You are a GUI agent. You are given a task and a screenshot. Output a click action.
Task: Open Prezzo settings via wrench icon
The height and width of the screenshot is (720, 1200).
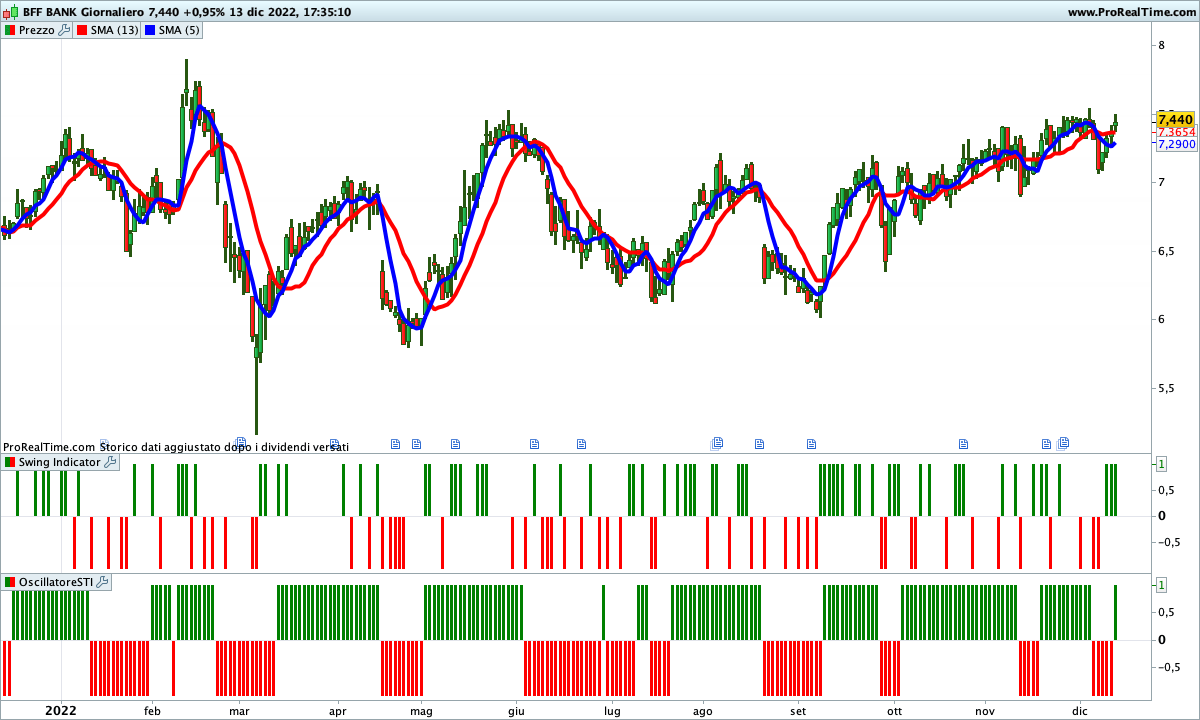[x=64, y=30]
